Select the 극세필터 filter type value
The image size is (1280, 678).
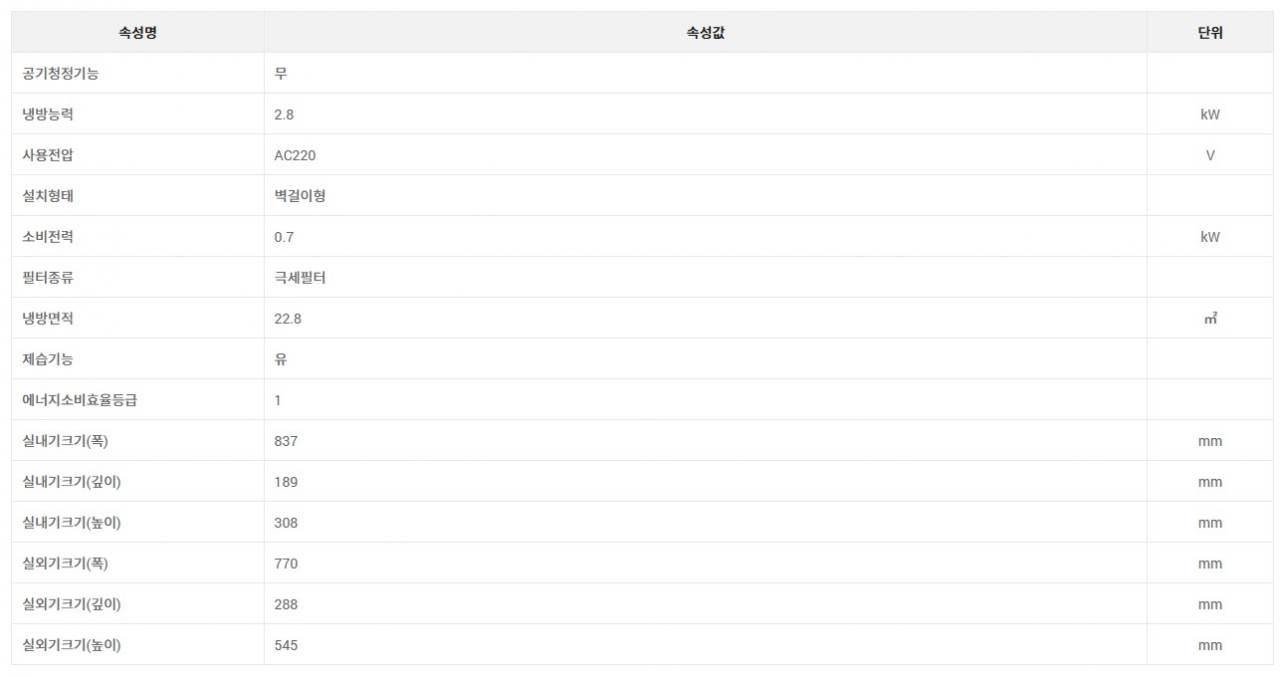[x=300, y=278]
